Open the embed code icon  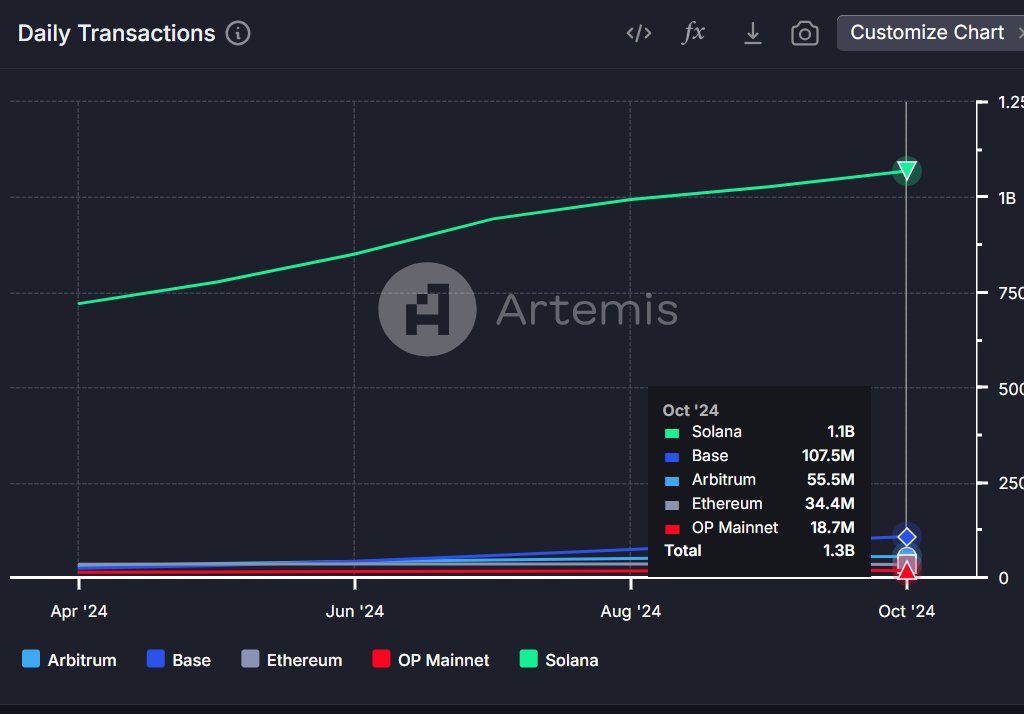[x=638, y=33]
